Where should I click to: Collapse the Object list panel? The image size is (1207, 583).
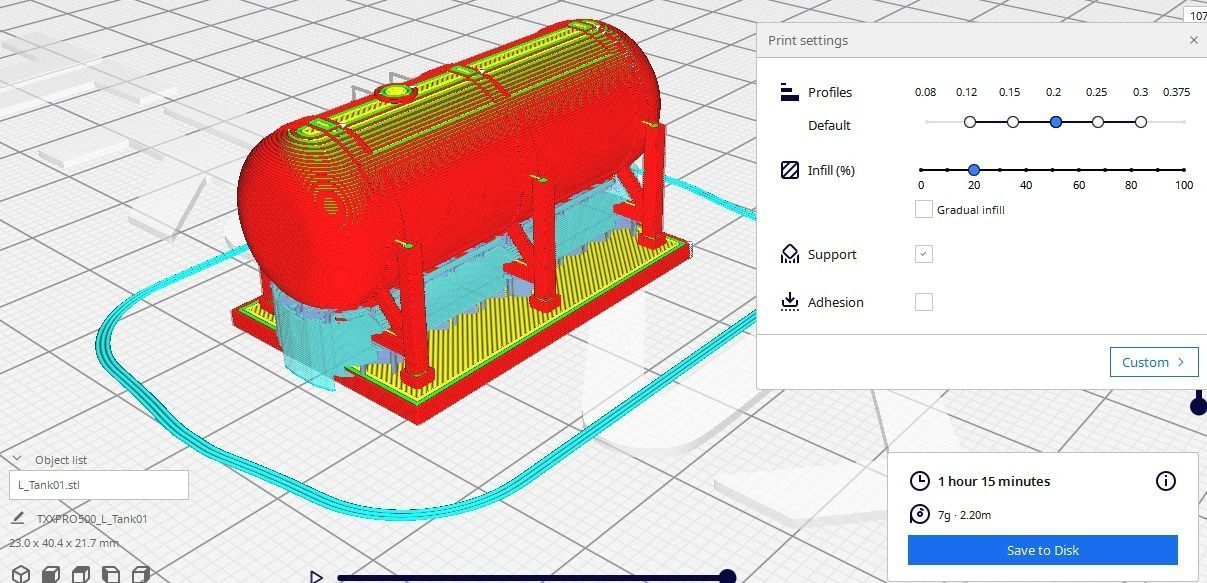click(18, 459)
